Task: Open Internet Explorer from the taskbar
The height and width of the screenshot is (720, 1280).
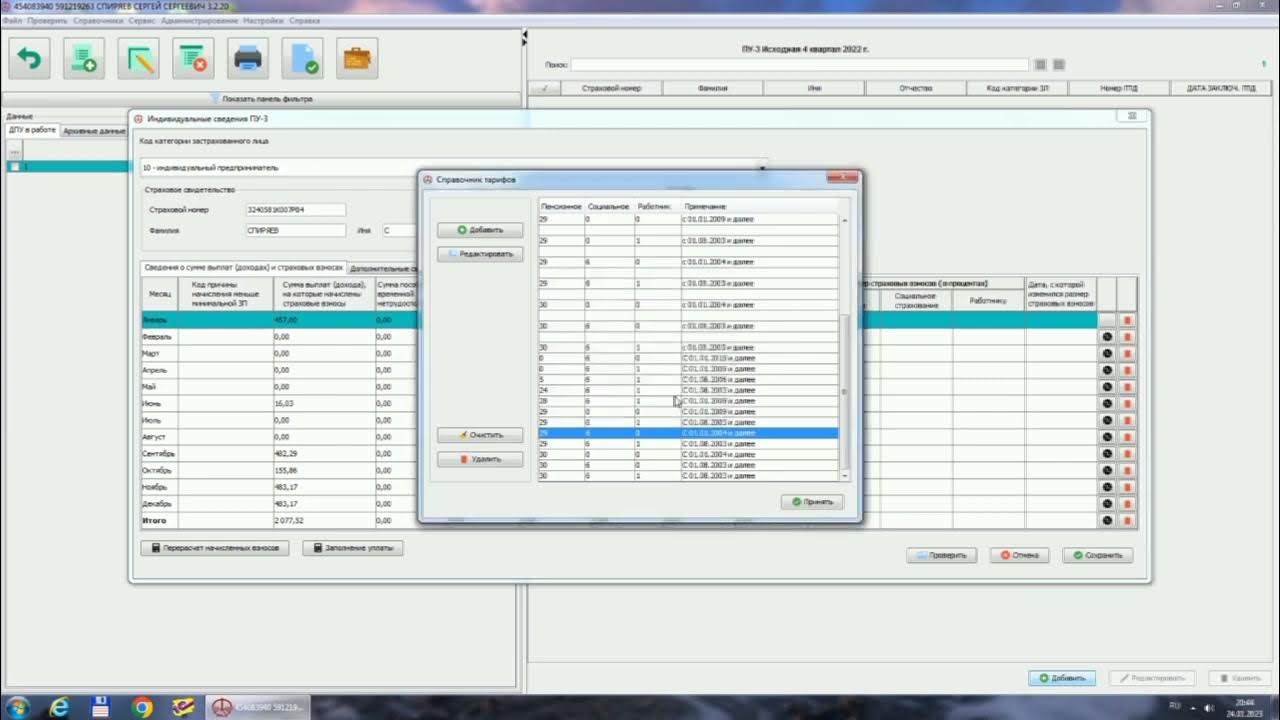Action: pyautogui.click(x=59, y=707)
